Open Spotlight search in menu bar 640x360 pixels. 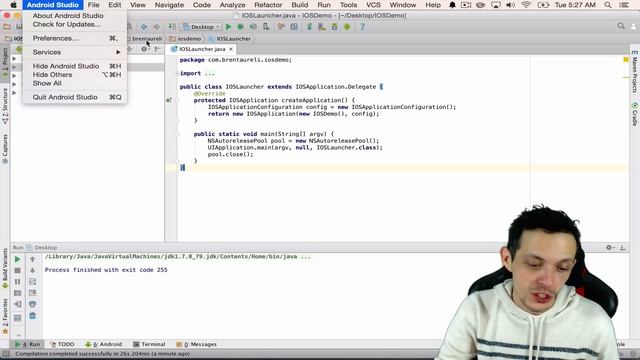[x=608, y=5]
